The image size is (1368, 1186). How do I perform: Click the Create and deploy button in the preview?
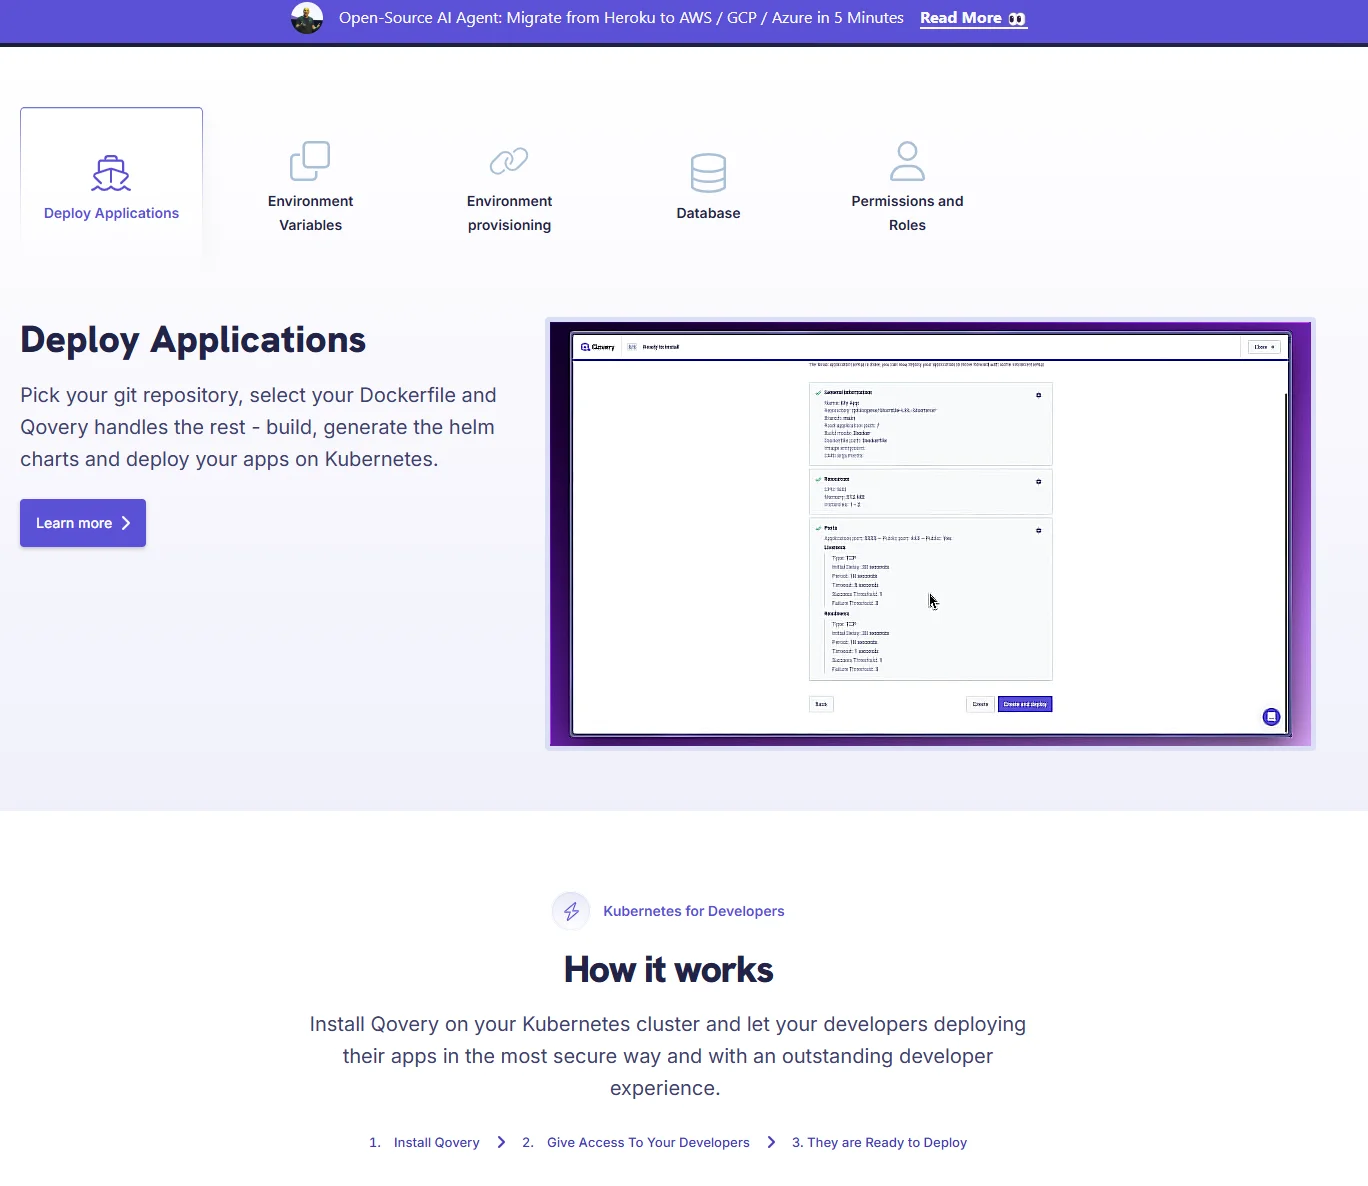[x=1025, y=704]
